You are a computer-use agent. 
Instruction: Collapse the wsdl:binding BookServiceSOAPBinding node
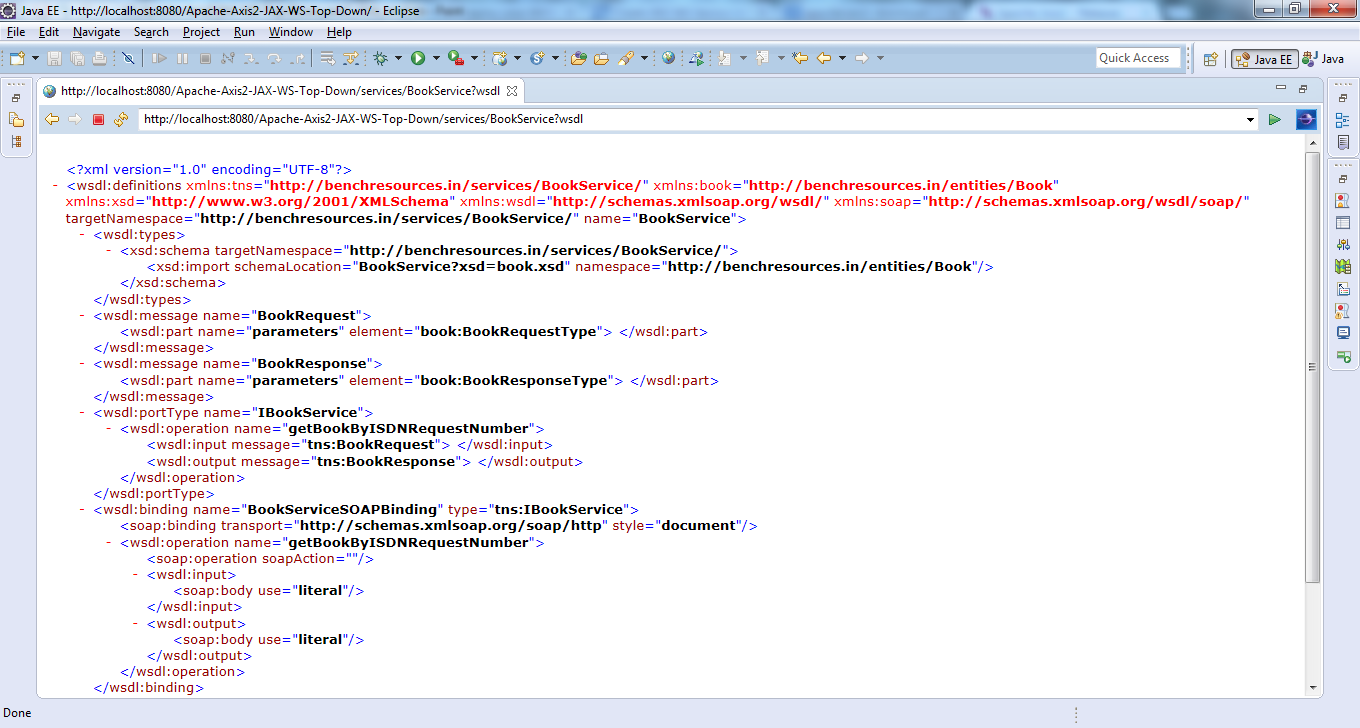pos(83,509)
